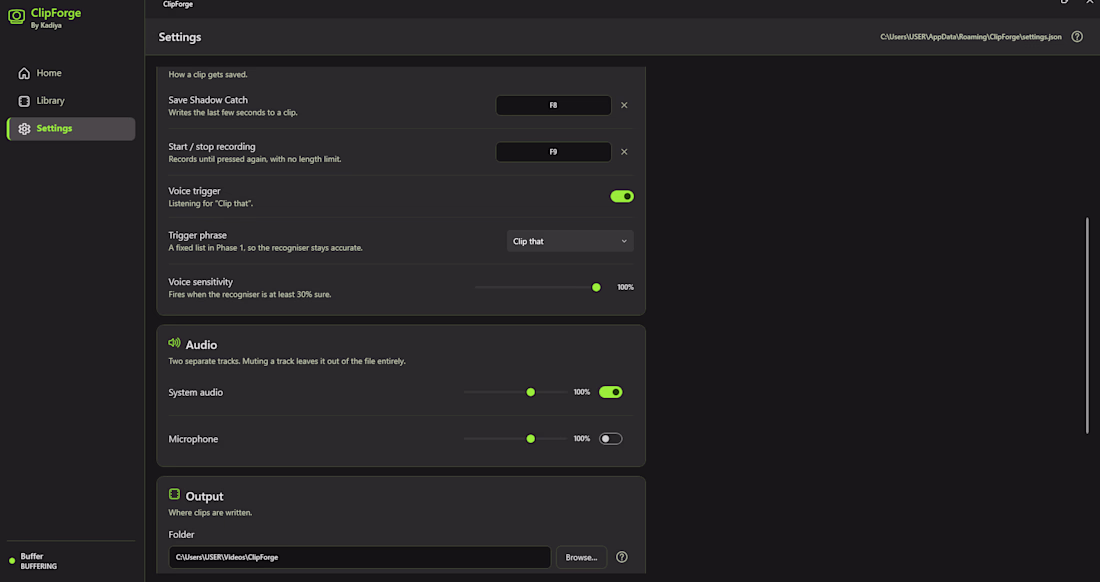Screen dimensions: 1100x582
Task: Click the "By Kadiya" text under the logo
Action: pos(46,26)
